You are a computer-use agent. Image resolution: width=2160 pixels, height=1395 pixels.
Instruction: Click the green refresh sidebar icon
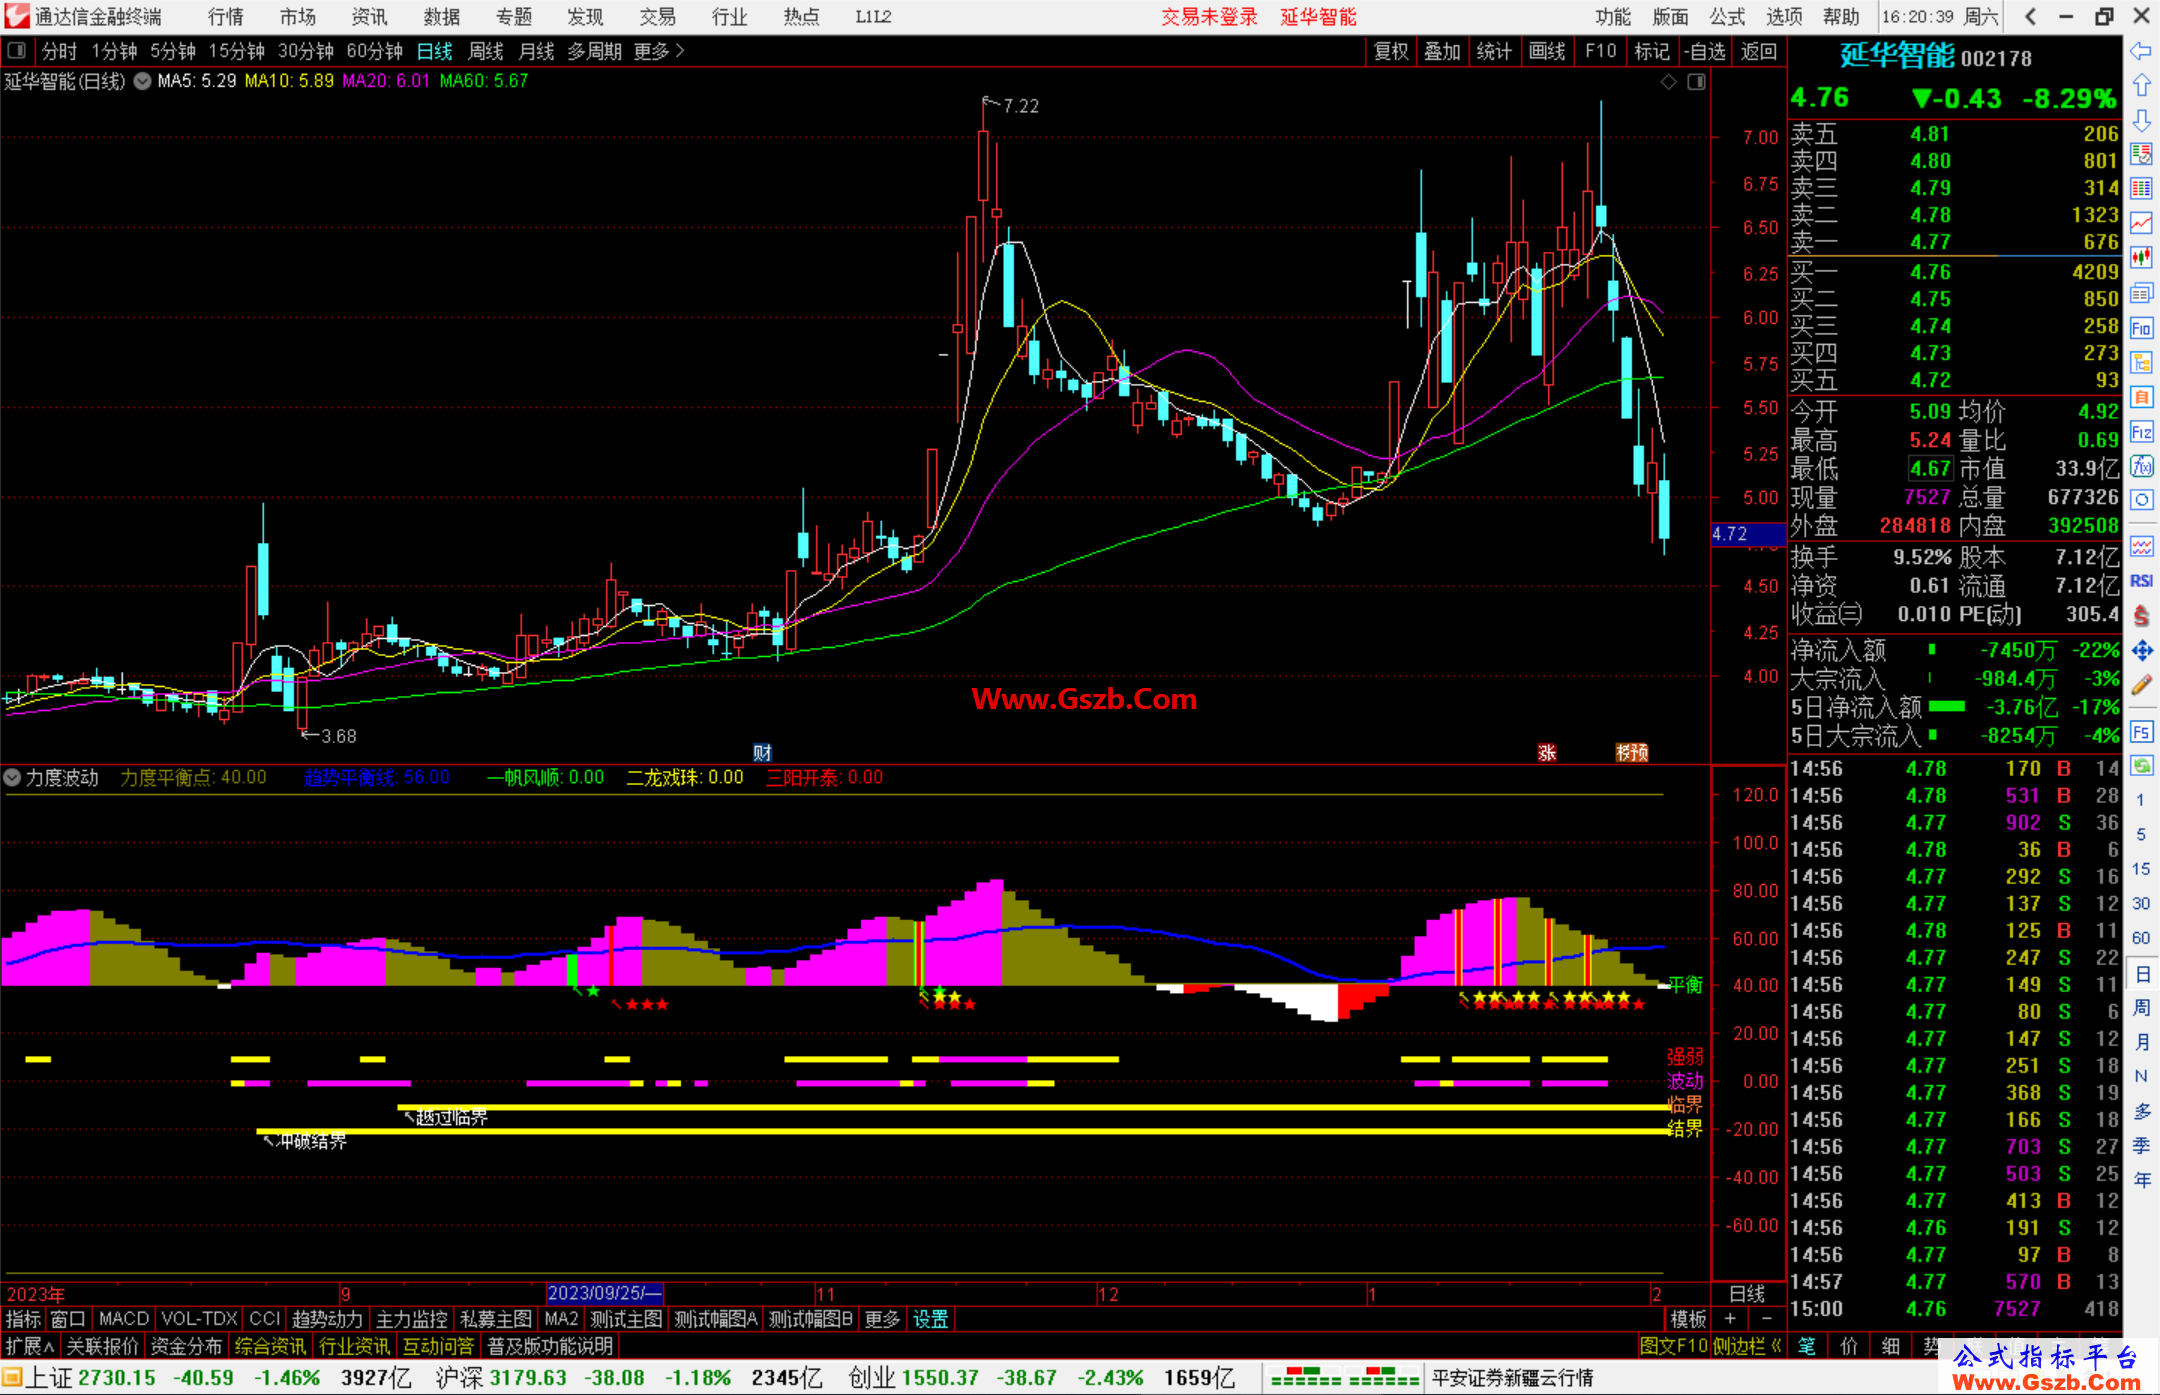pyautogui.click(x=2141, y=766)
